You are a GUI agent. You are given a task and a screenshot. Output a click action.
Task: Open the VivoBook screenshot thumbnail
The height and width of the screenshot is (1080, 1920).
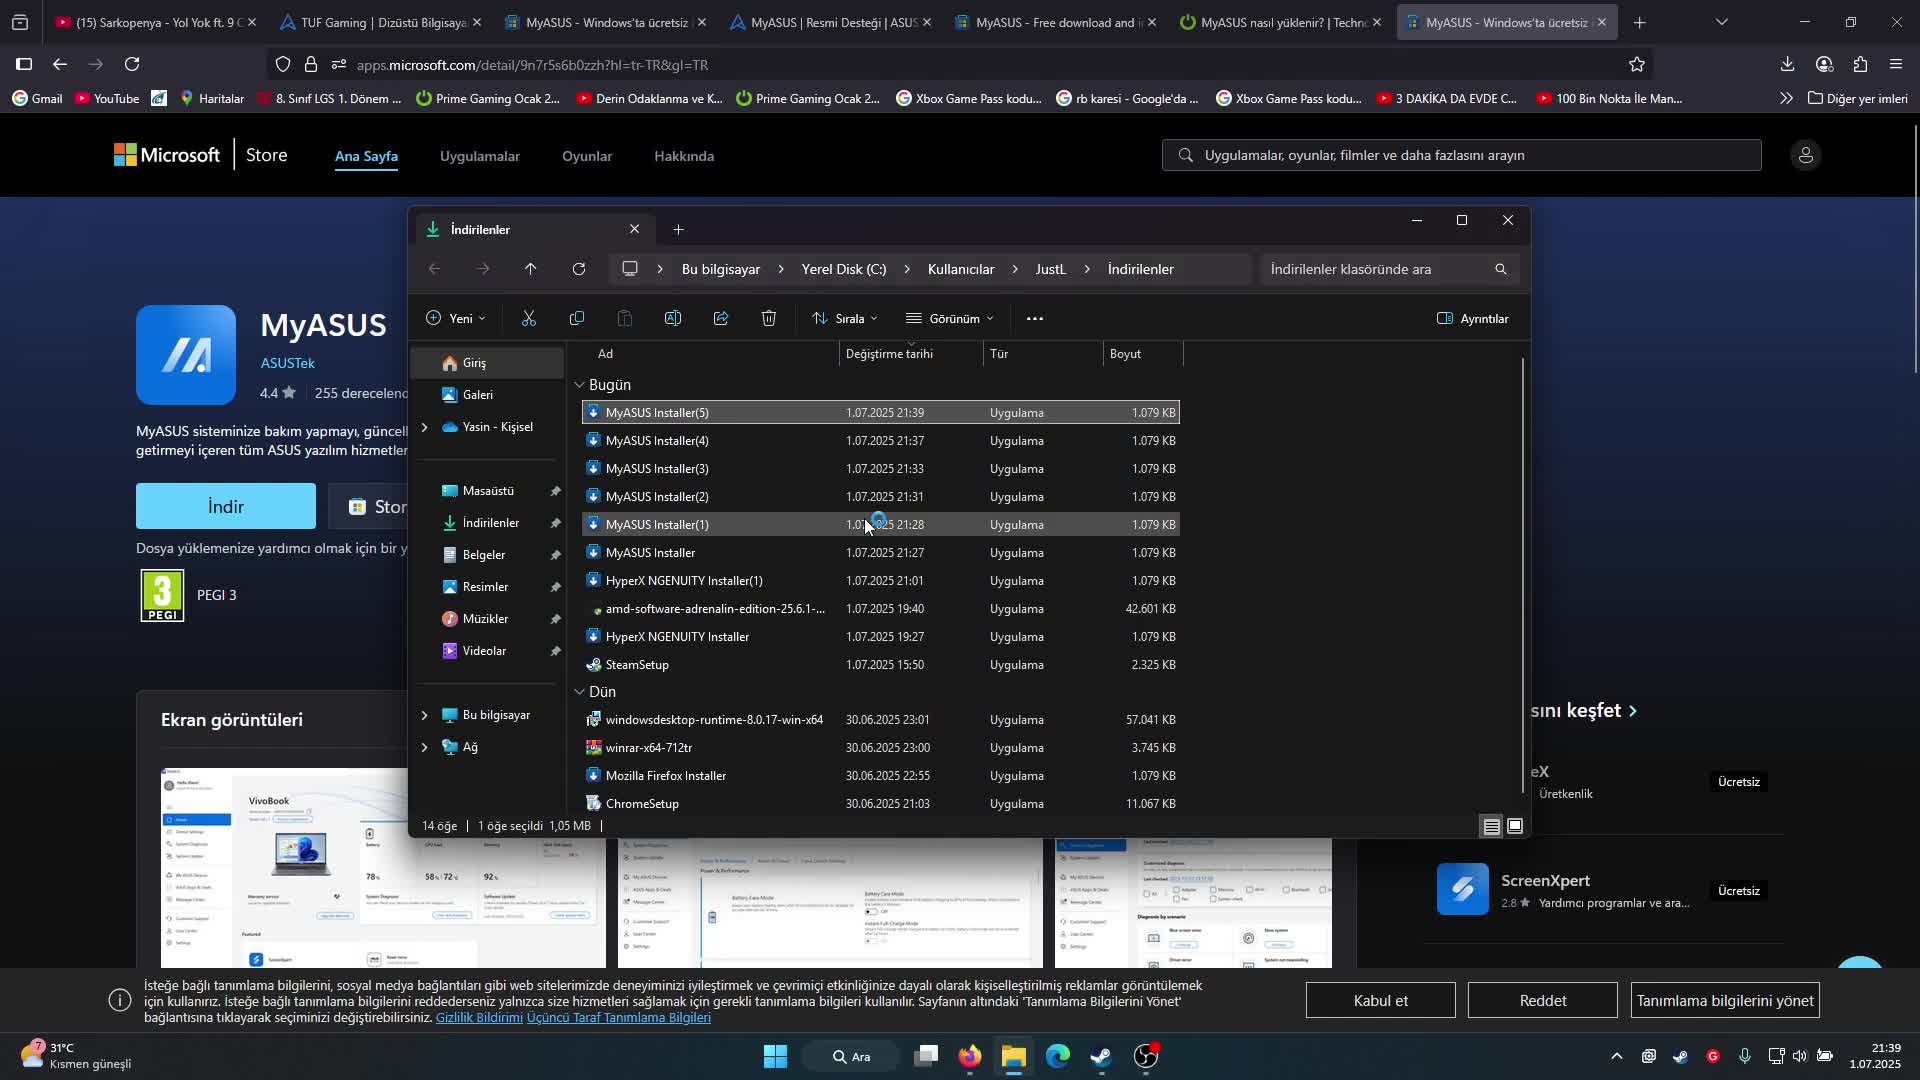(383, 868)
